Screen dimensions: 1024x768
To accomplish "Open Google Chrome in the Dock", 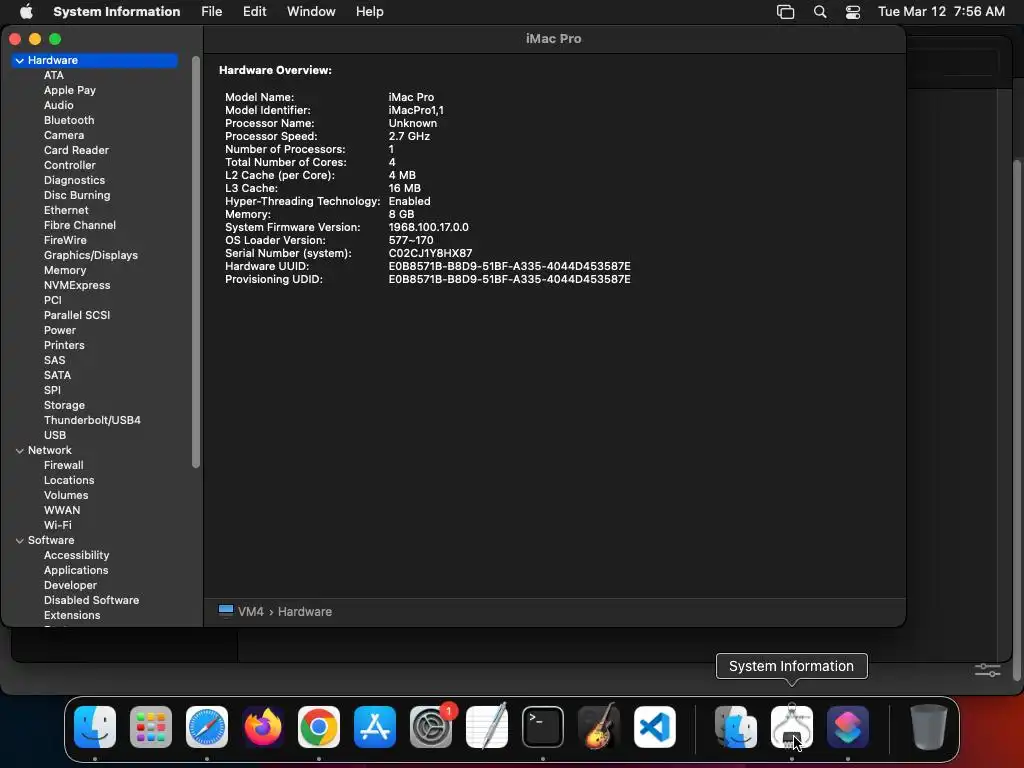I will pos(319,727).
